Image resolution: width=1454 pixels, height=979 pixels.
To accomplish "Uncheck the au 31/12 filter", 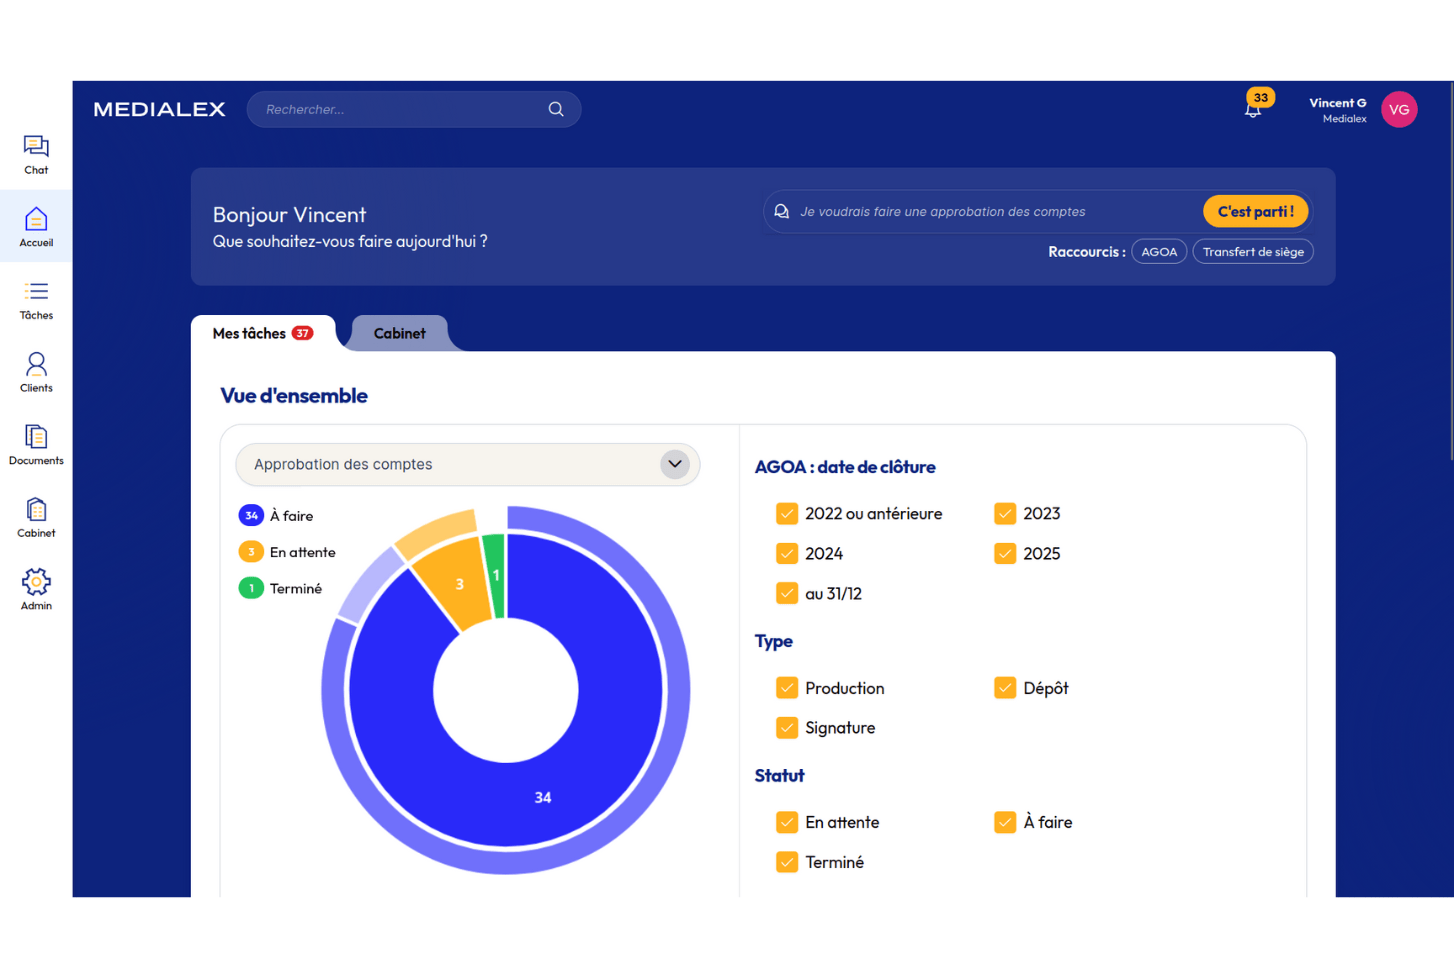I will (x=787, y=593).
